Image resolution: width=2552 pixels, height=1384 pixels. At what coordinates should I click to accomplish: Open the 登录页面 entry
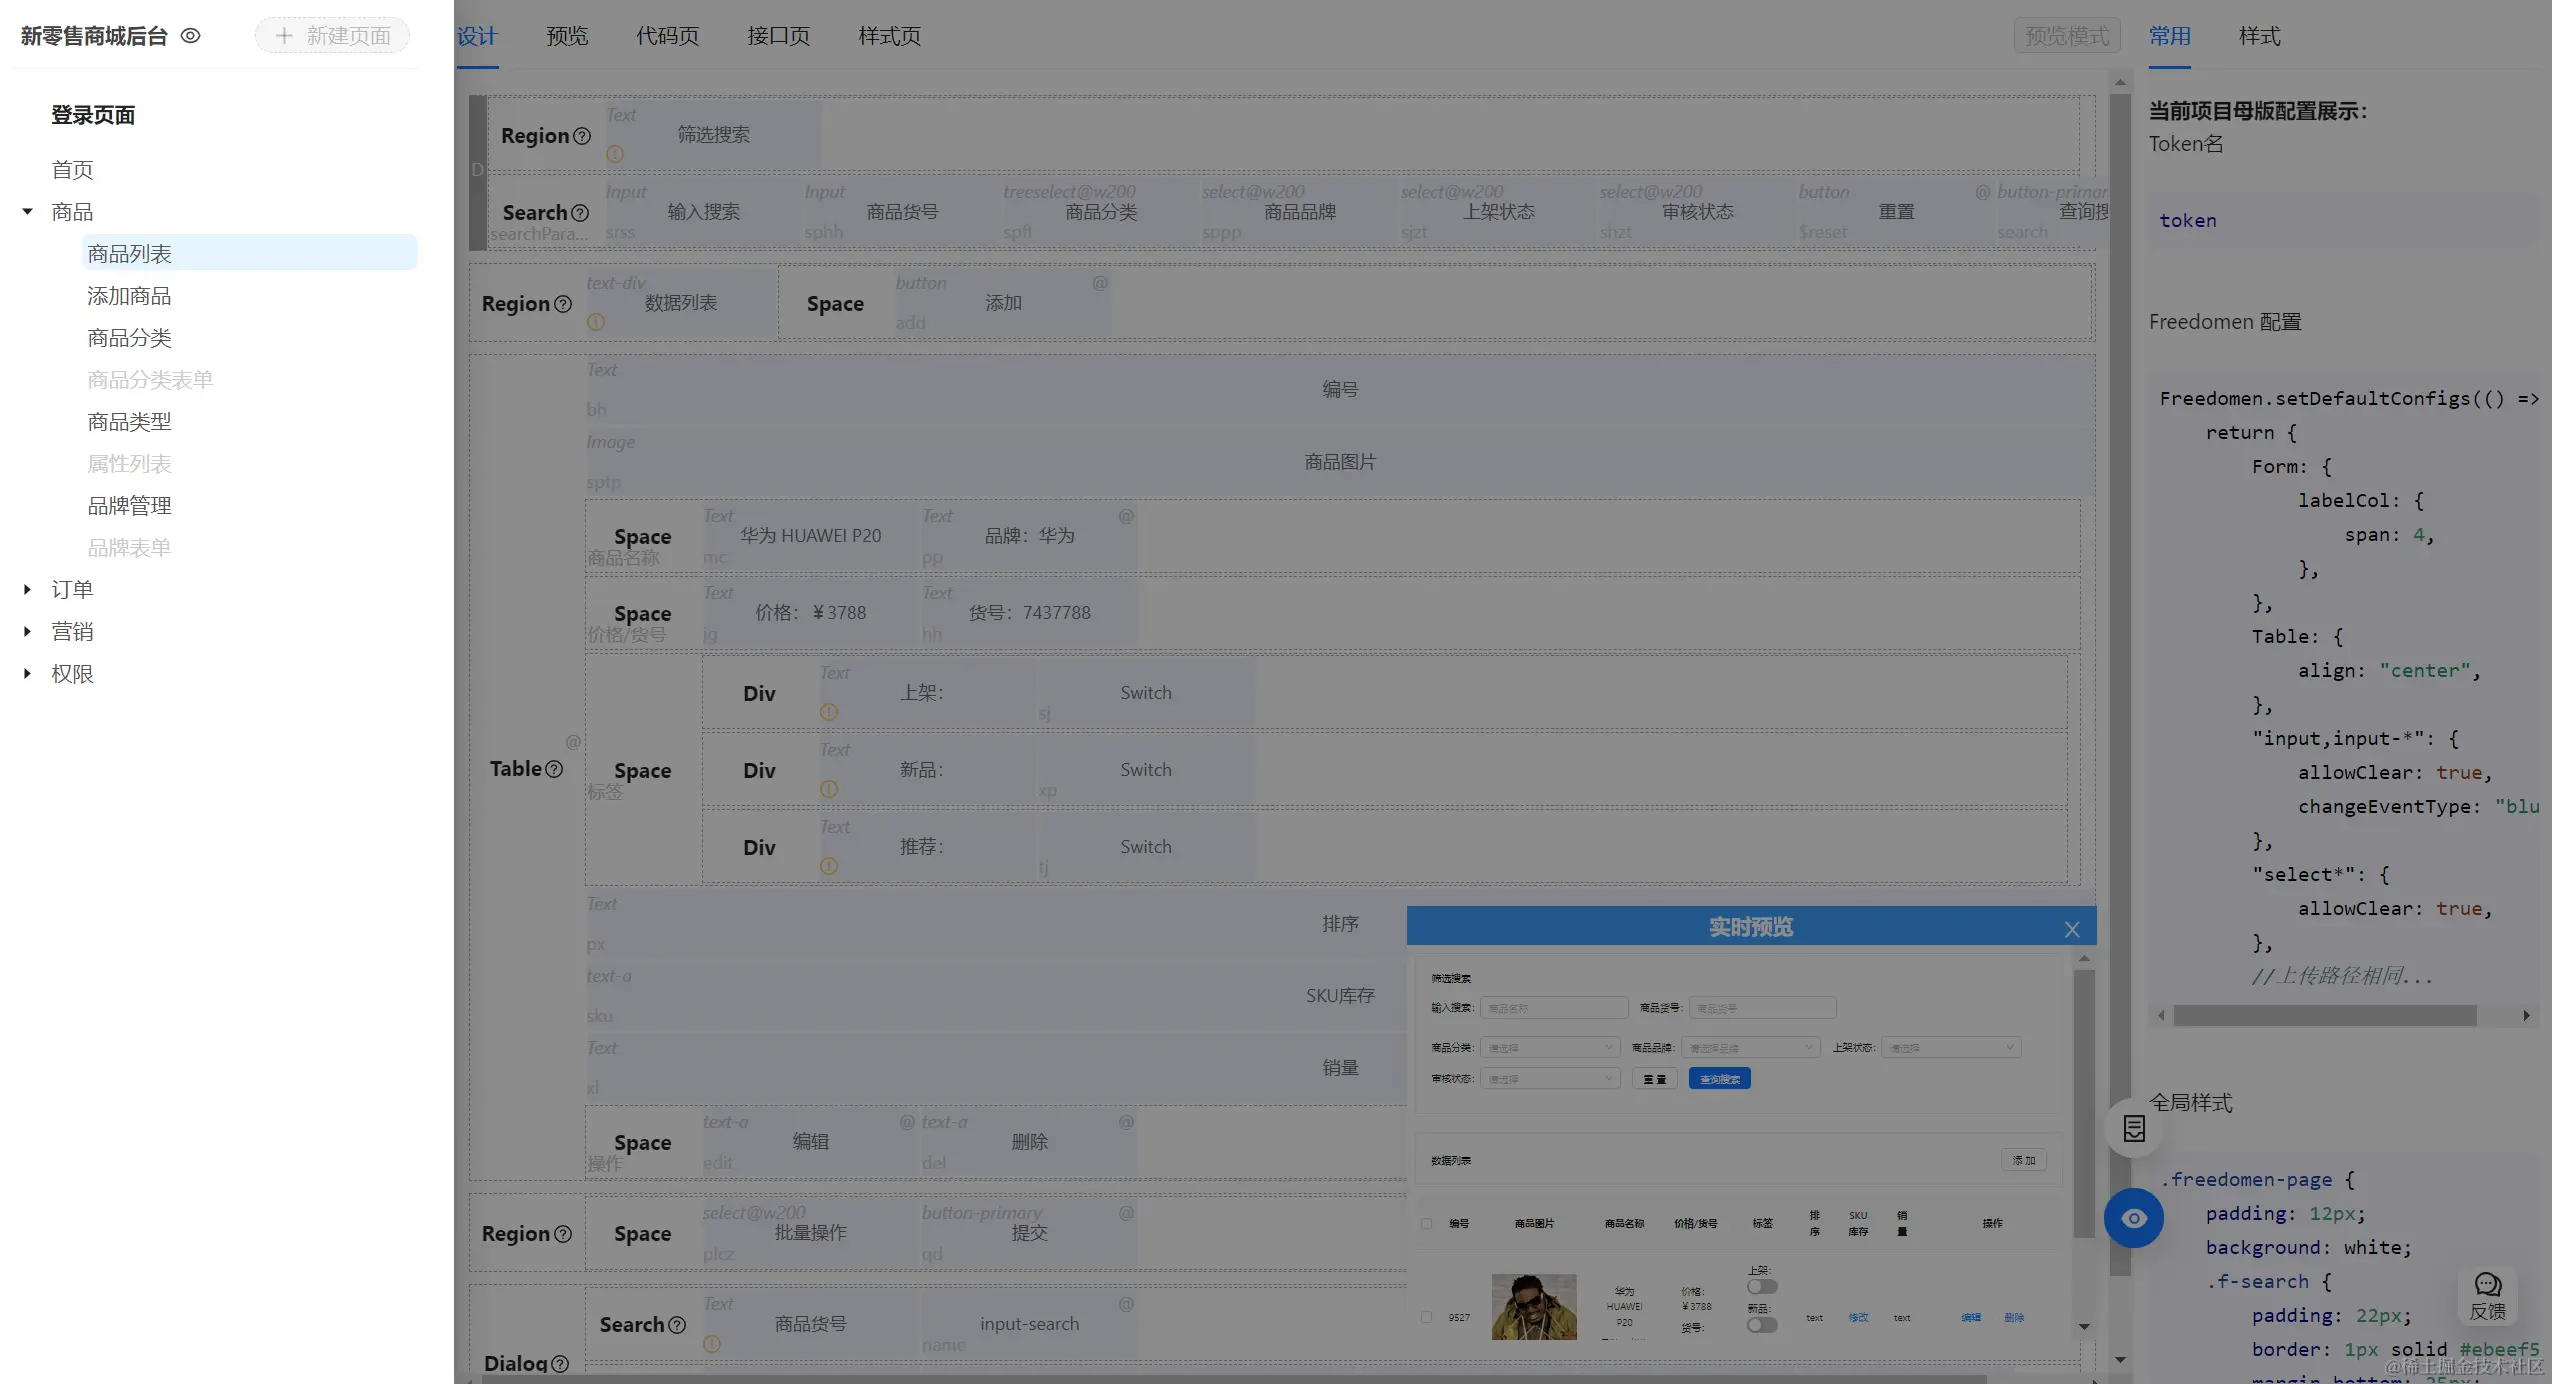(x=93, y=115)
